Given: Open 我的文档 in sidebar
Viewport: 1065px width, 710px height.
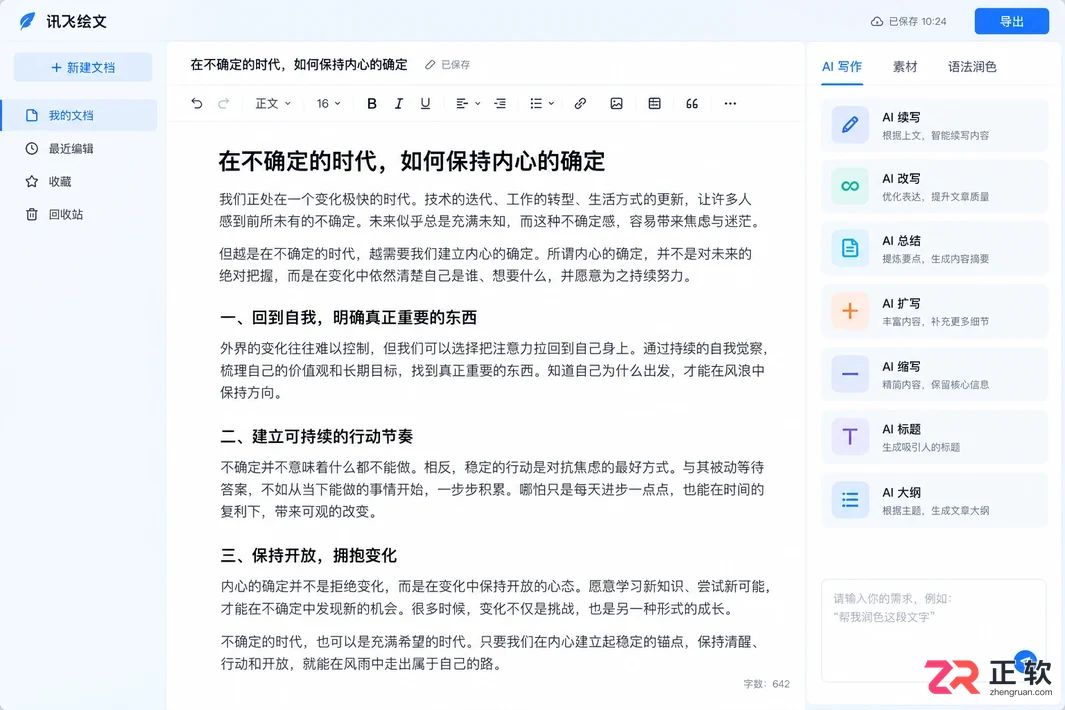Looking at the screenshot, I should 79,116.
